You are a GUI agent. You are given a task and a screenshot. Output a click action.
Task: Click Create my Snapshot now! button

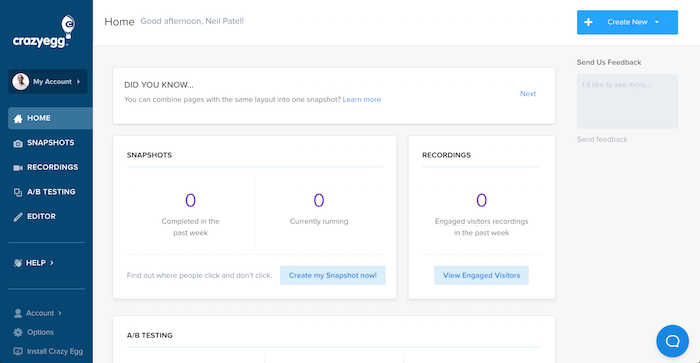[333, 275]
